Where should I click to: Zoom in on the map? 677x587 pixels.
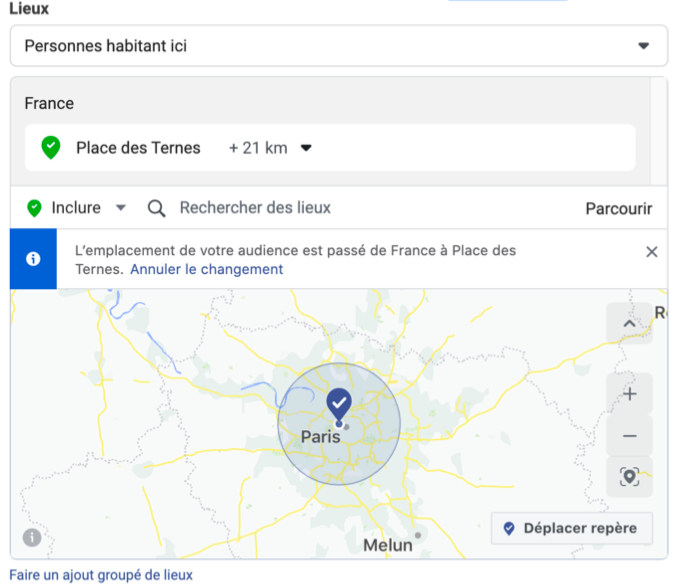pyautogui.click(x=630, y=394)
